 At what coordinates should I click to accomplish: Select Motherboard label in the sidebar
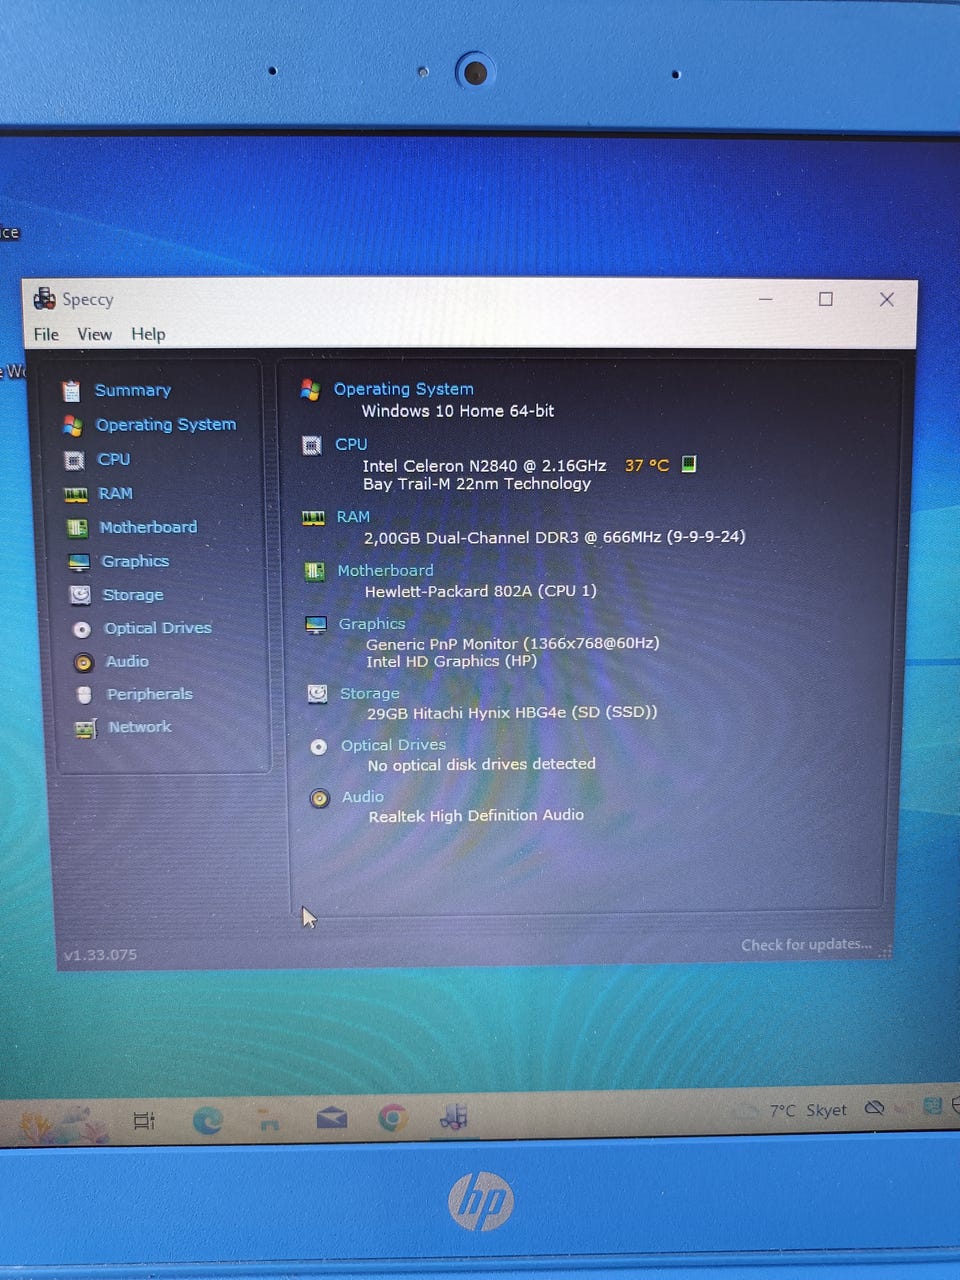coord(148,527)
